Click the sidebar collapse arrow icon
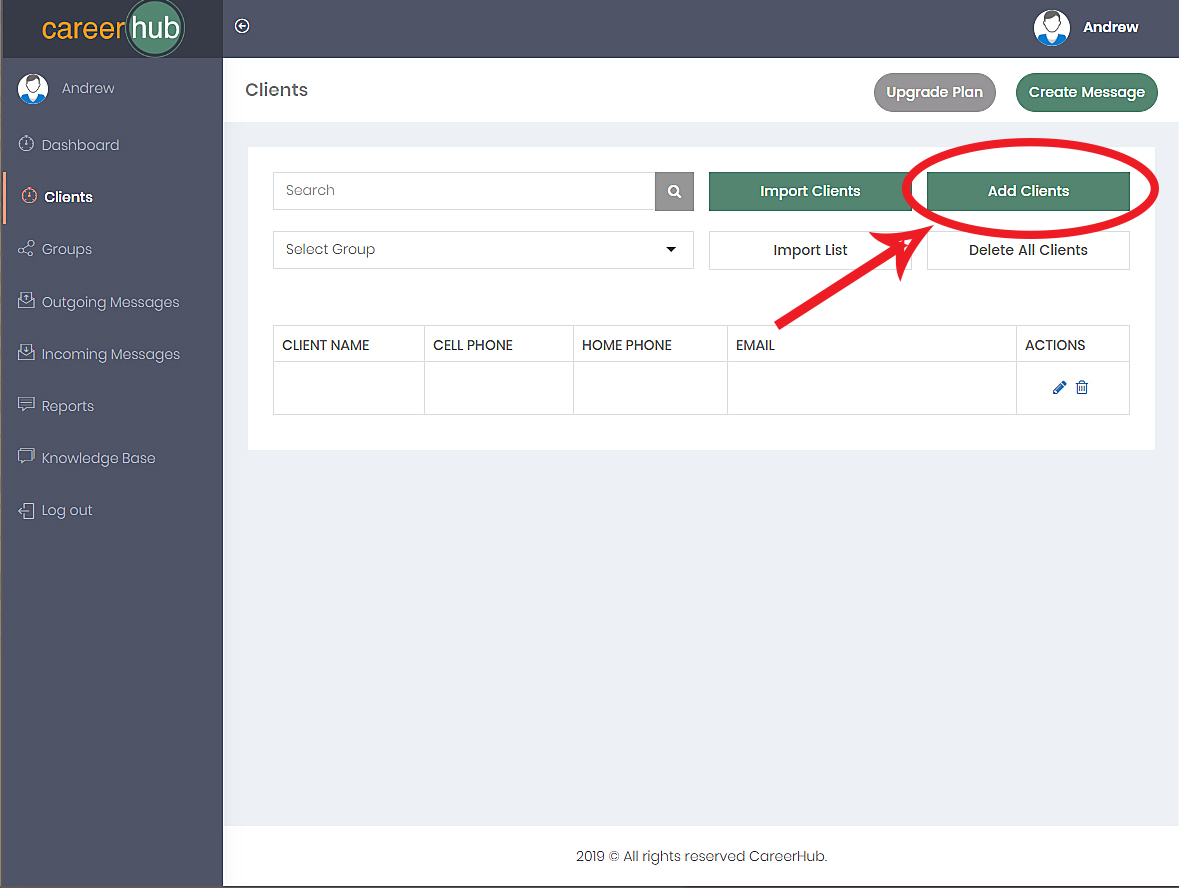Image resolution: width=1179 pixels, height=888 pixels. pyautogui.click(x=242, y=26)
